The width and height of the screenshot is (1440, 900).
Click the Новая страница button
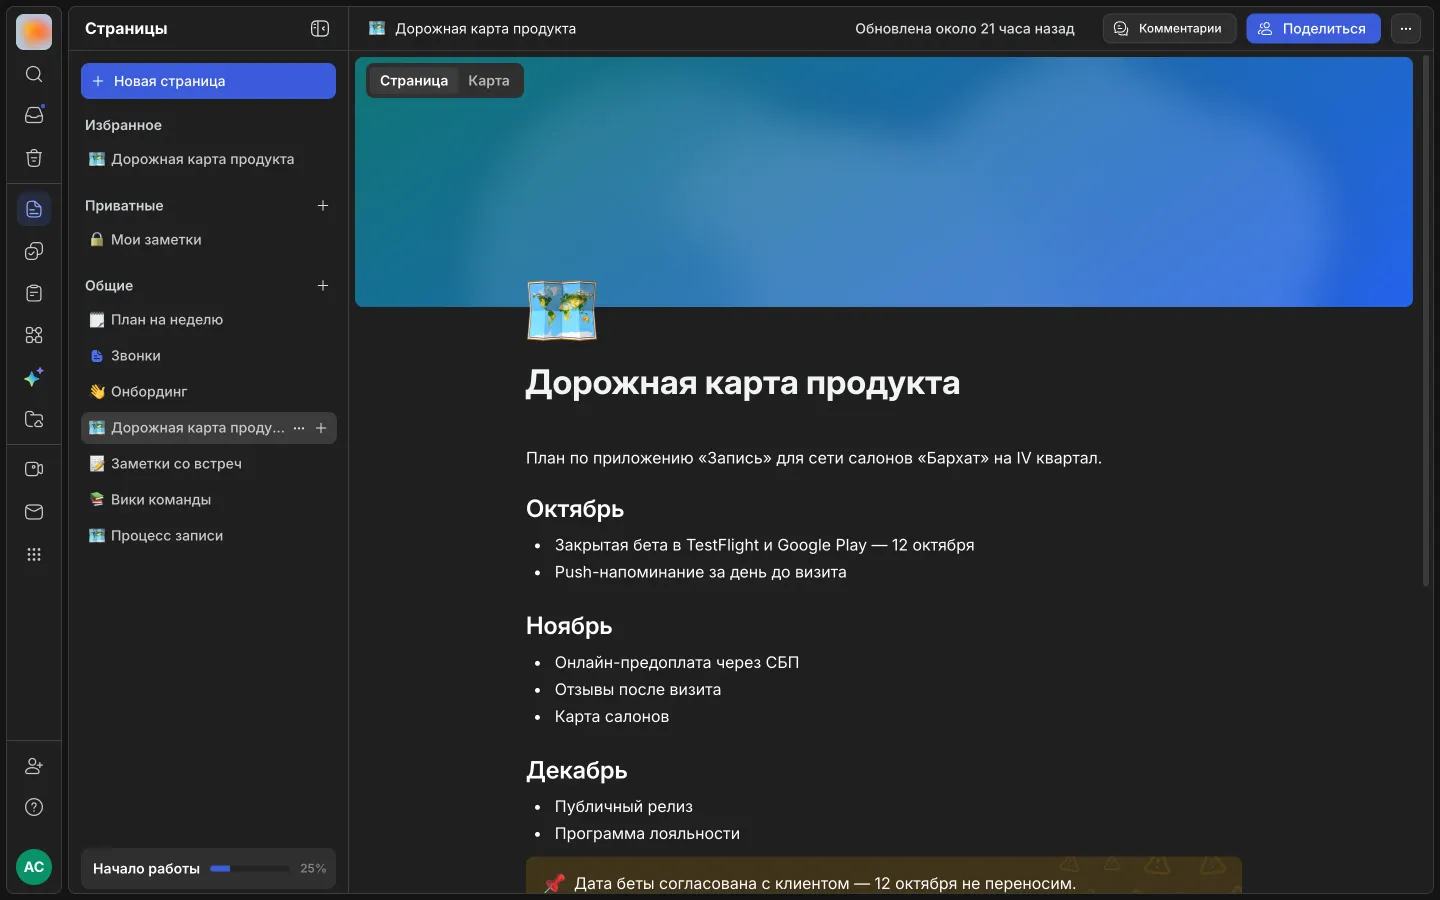[208, 81]
